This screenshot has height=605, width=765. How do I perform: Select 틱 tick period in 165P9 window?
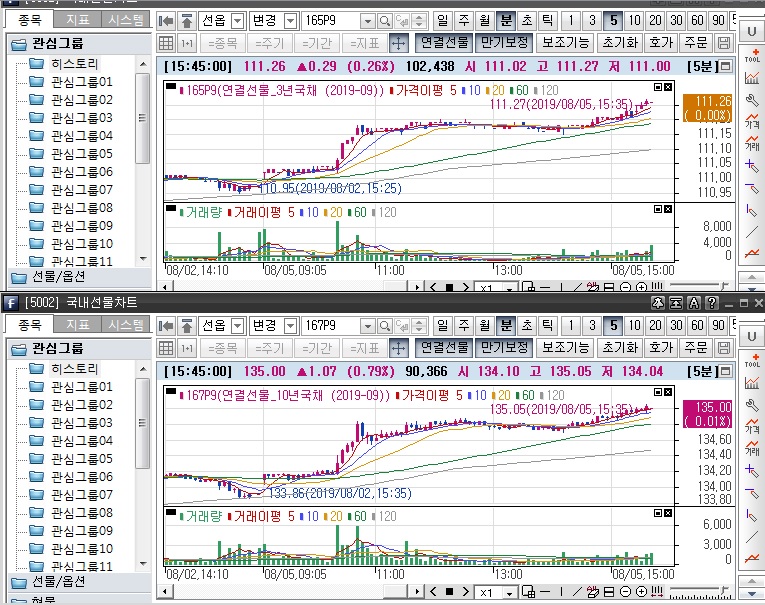tap(548, 21)
